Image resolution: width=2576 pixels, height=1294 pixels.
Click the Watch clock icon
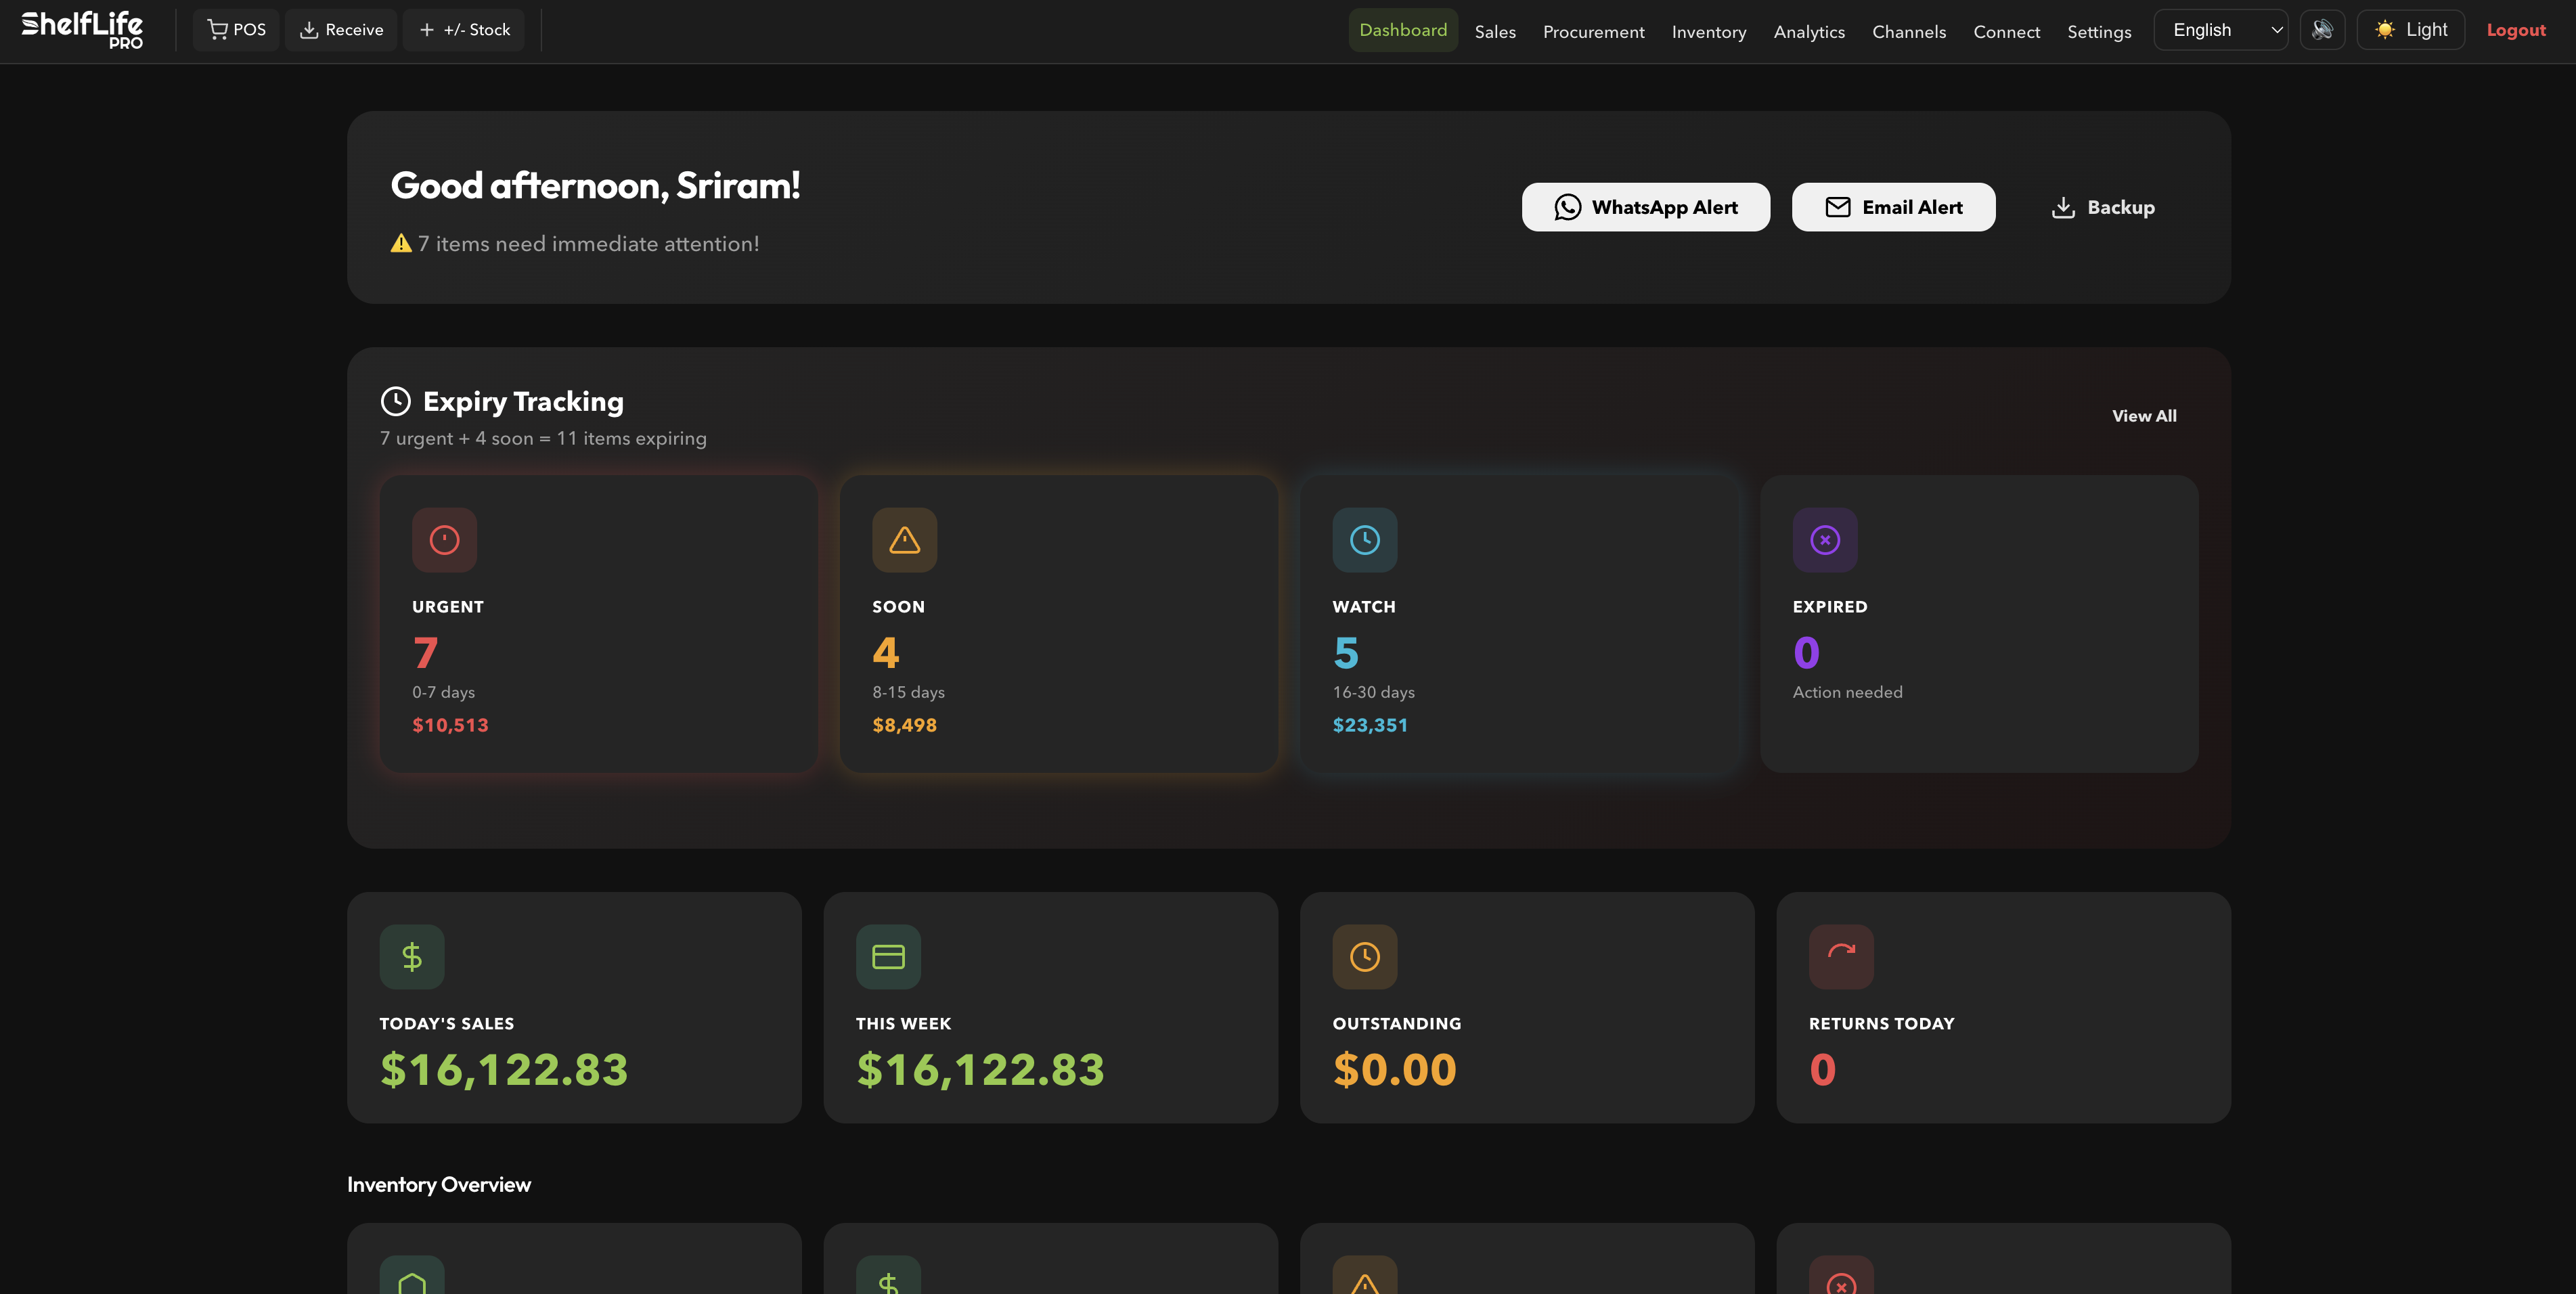[1364, 539]
